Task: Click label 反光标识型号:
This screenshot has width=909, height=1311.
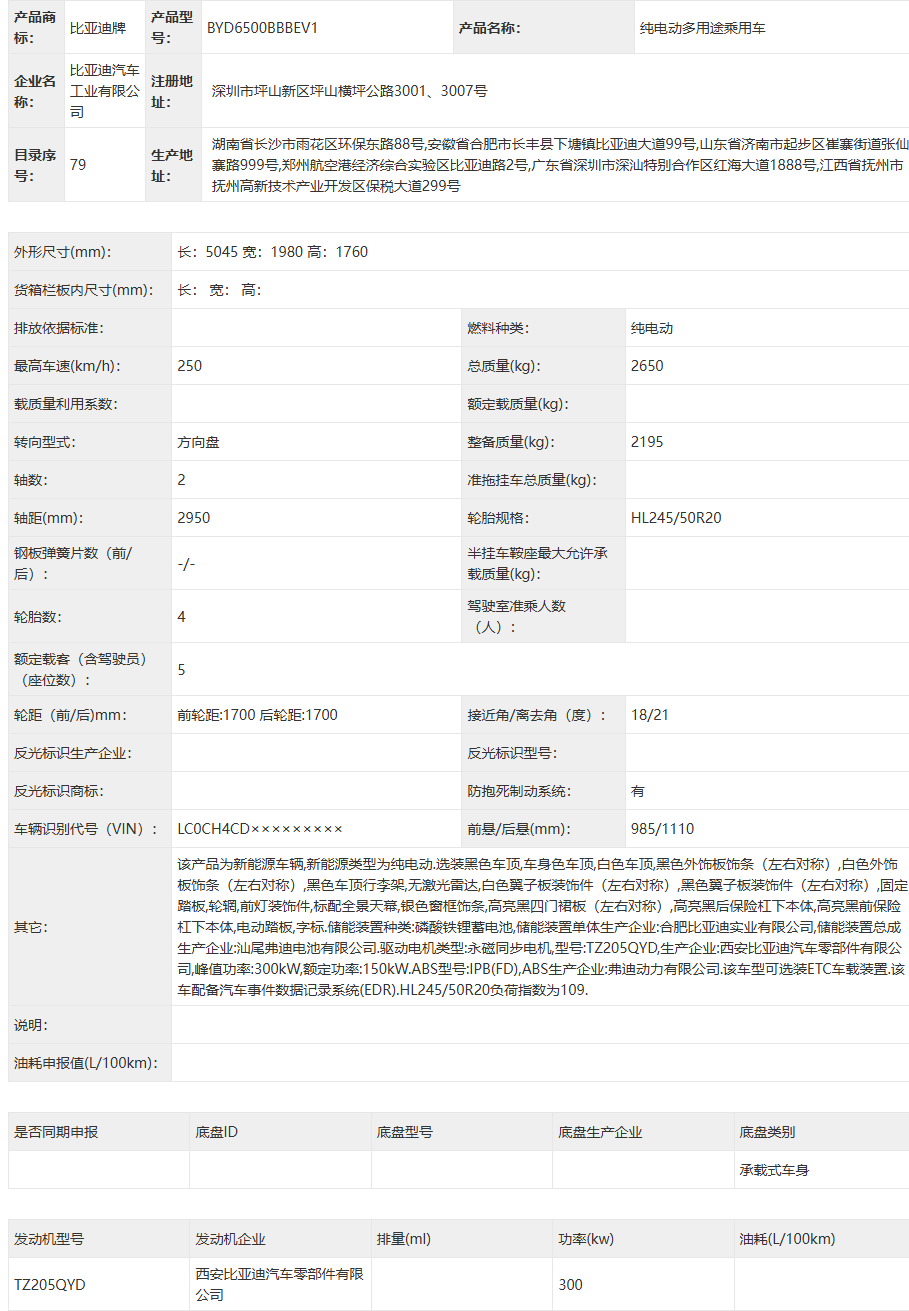Action: point(513,753)
